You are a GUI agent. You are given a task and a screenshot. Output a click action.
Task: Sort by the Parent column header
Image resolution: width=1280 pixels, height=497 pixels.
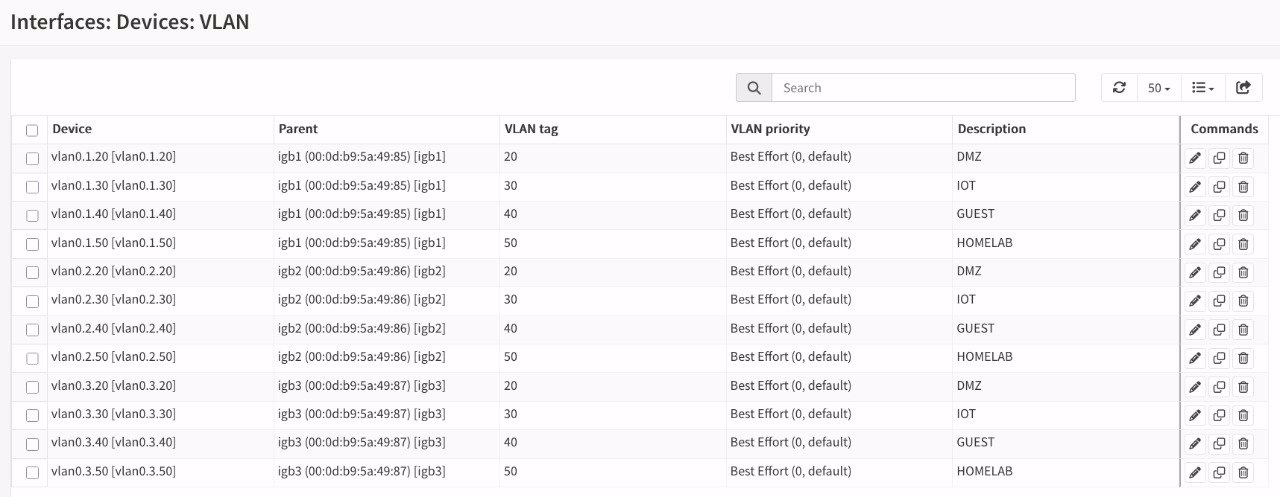point(298,129)
